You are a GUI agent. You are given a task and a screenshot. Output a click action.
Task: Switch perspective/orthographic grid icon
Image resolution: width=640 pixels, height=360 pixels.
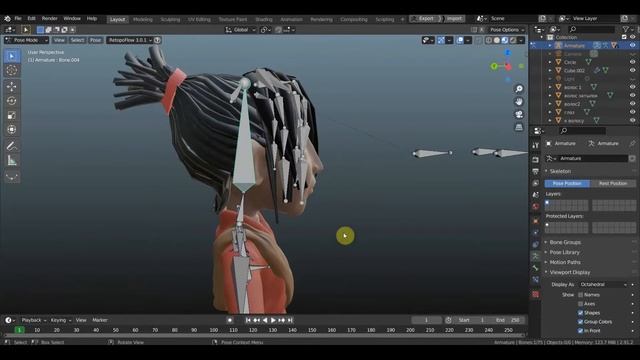coord(519,127)
